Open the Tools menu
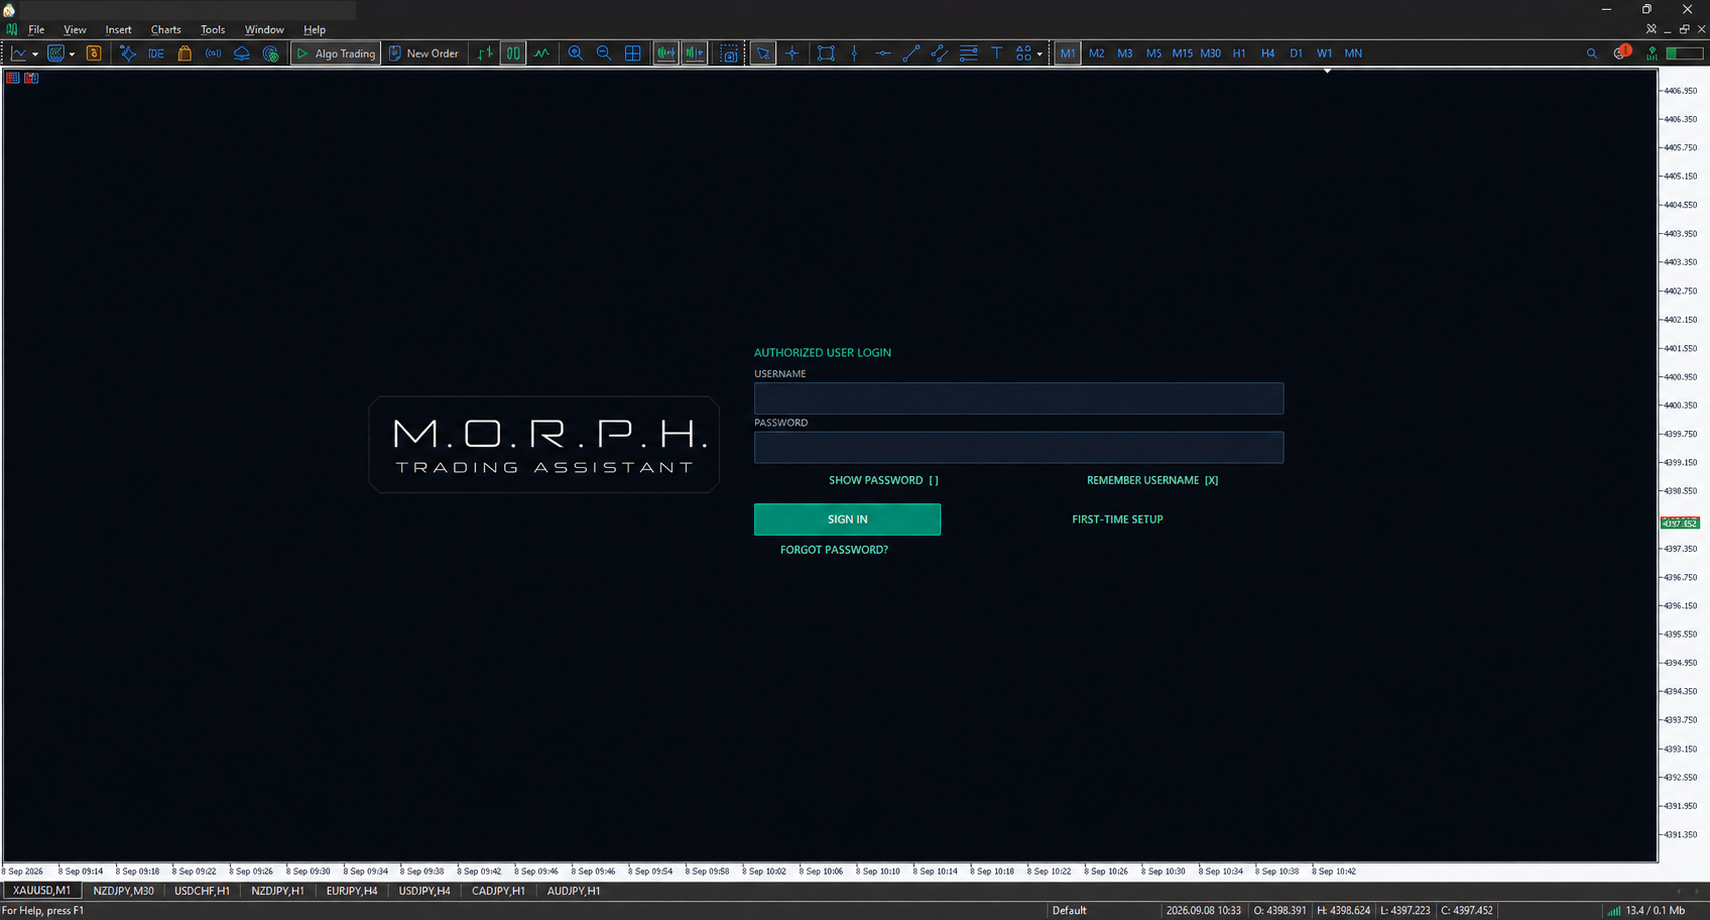 pos(213,29)
